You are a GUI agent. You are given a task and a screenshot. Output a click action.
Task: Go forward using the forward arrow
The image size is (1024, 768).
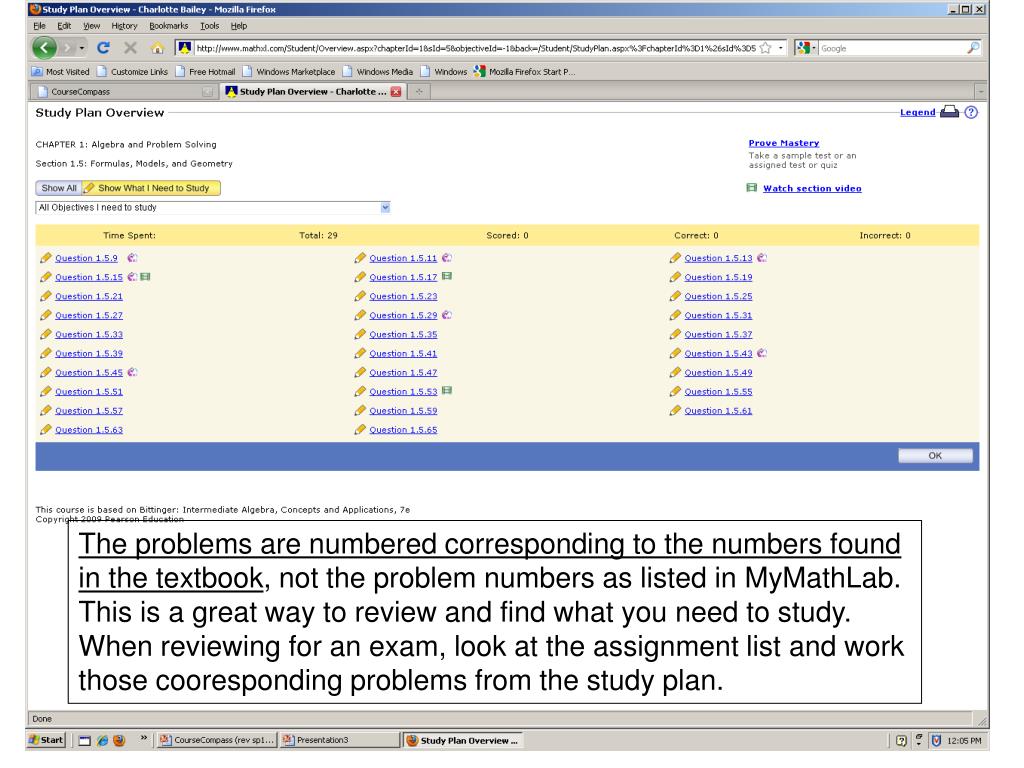(x=67, y=48)
